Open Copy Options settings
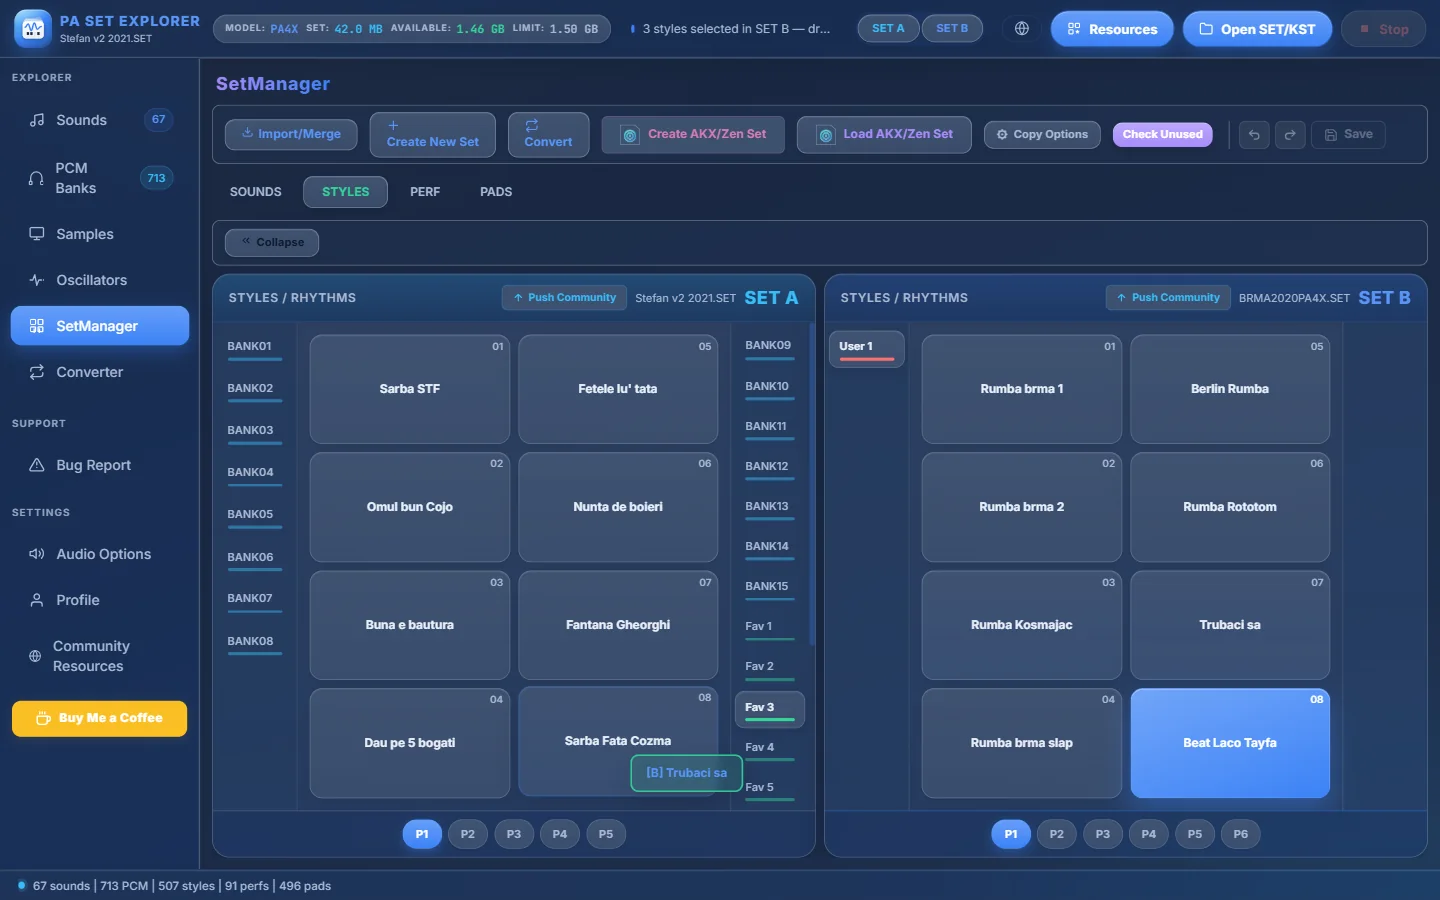1440x900 pixels. (1042, 135)
